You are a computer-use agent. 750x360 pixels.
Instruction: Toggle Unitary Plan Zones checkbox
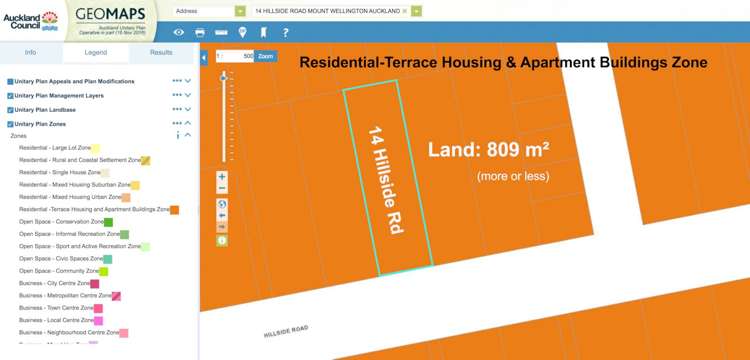pos(10,124)
